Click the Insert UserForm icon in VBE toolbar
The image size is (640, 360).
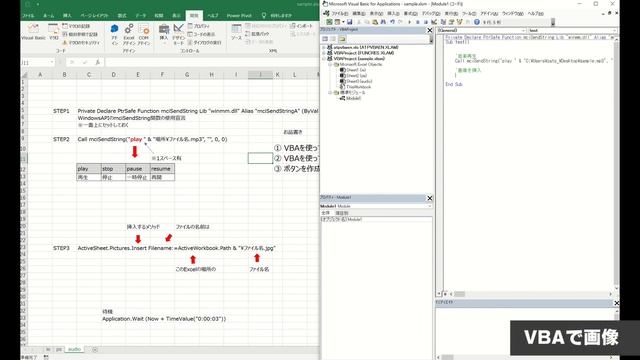click(x=337, y=22)
